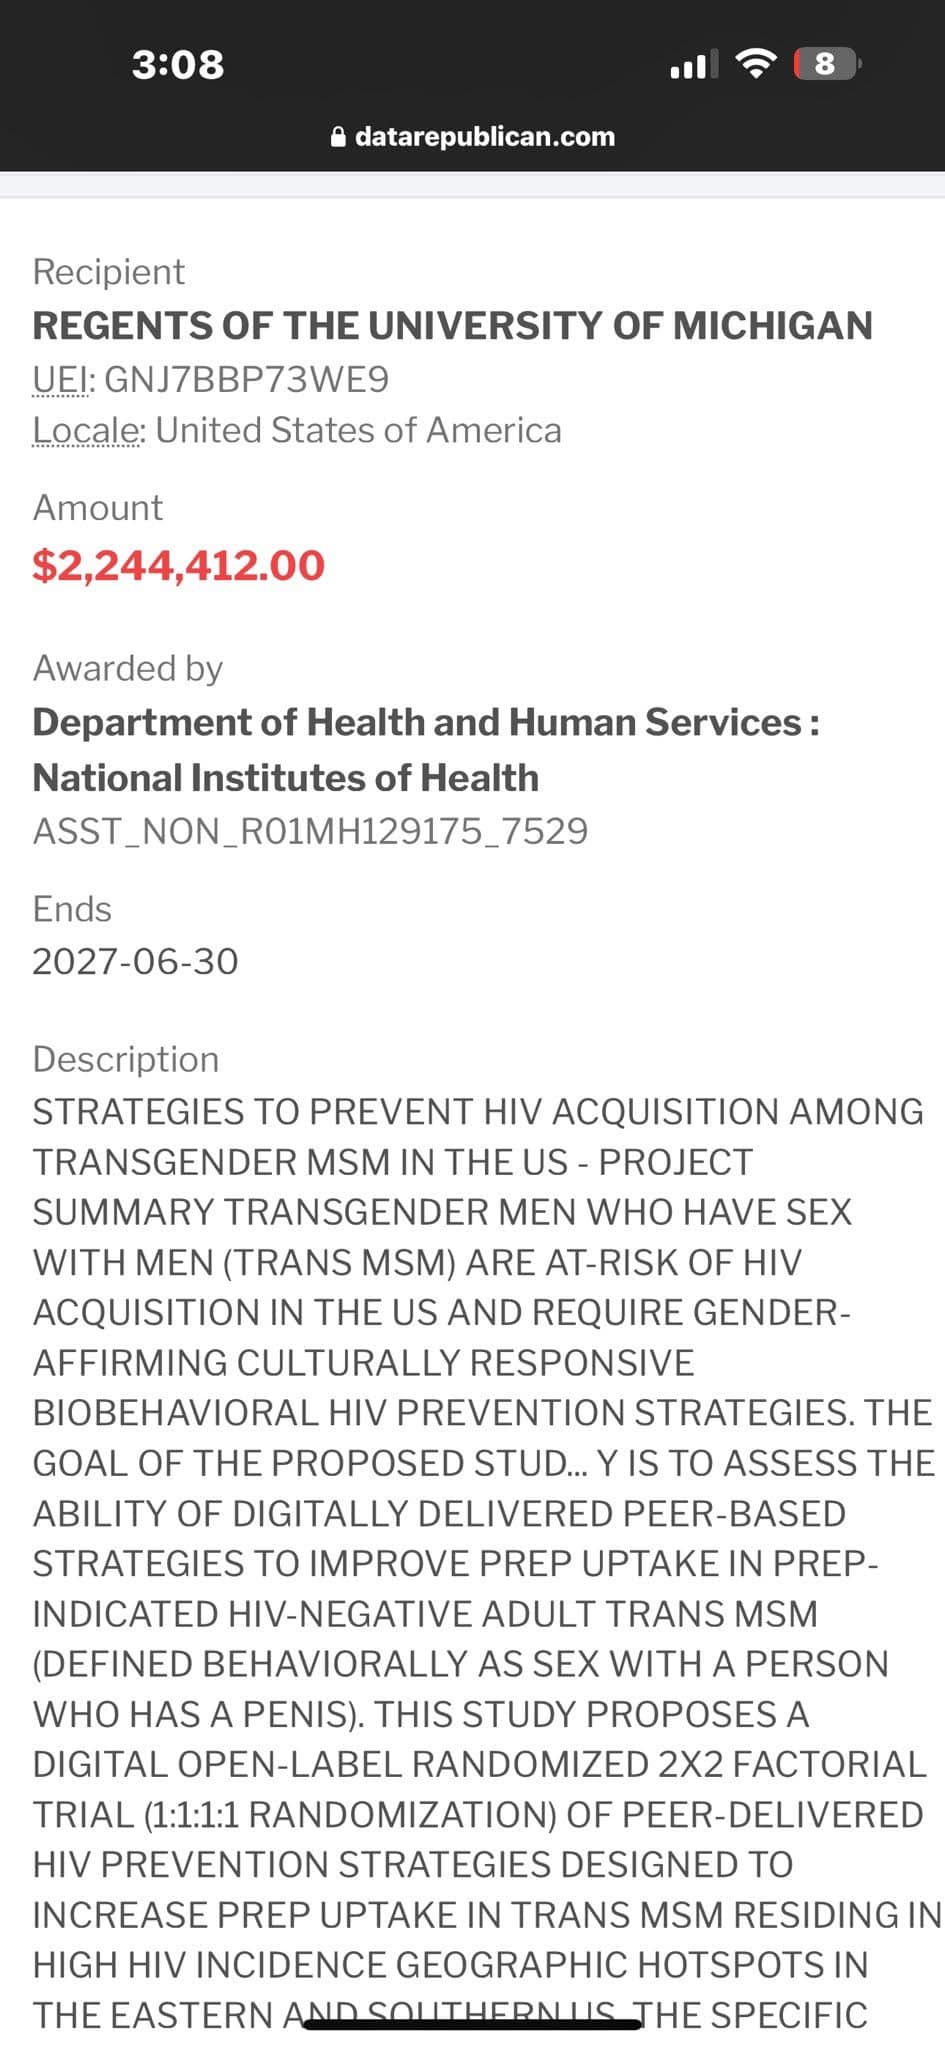
Task: Tap the Wi-Fi status icon
Action: [756, 64]
